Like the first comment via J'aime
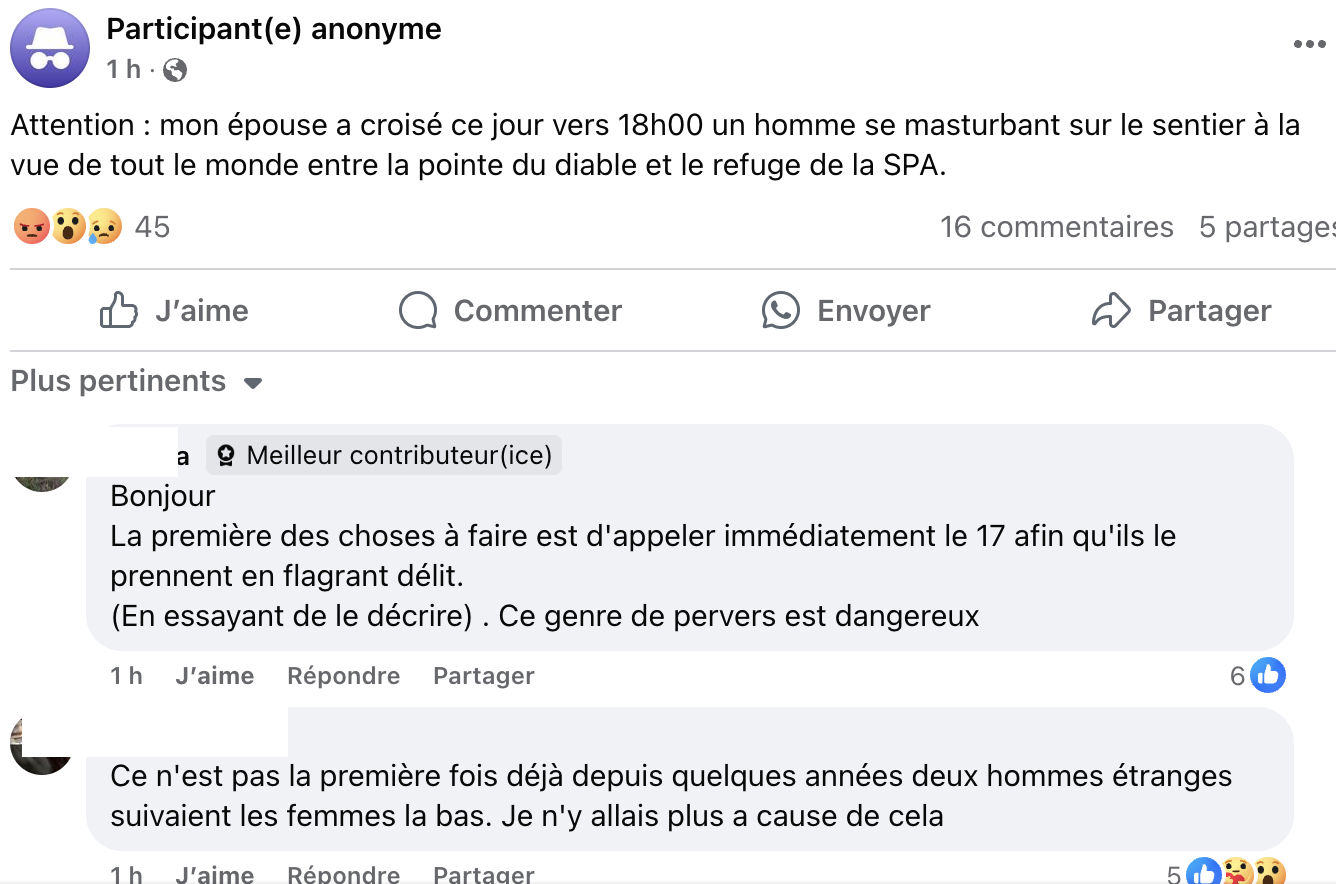This screenshot has width=1336, height=884. pos(214,676)
